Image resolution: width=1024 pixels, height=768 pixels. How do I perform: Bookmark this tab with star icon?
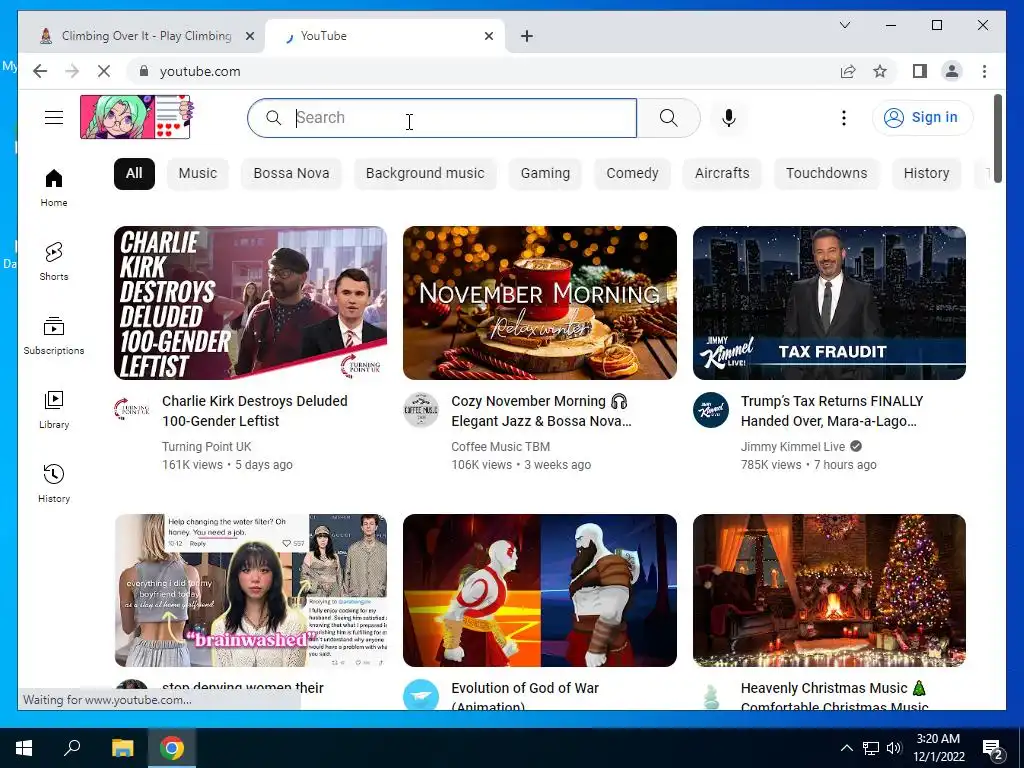880,71
